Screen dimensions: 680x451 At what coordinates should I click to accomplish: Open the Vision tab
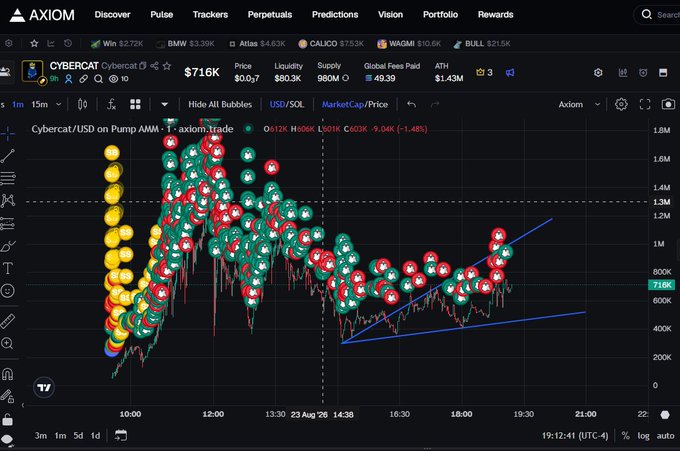(390, 15)
